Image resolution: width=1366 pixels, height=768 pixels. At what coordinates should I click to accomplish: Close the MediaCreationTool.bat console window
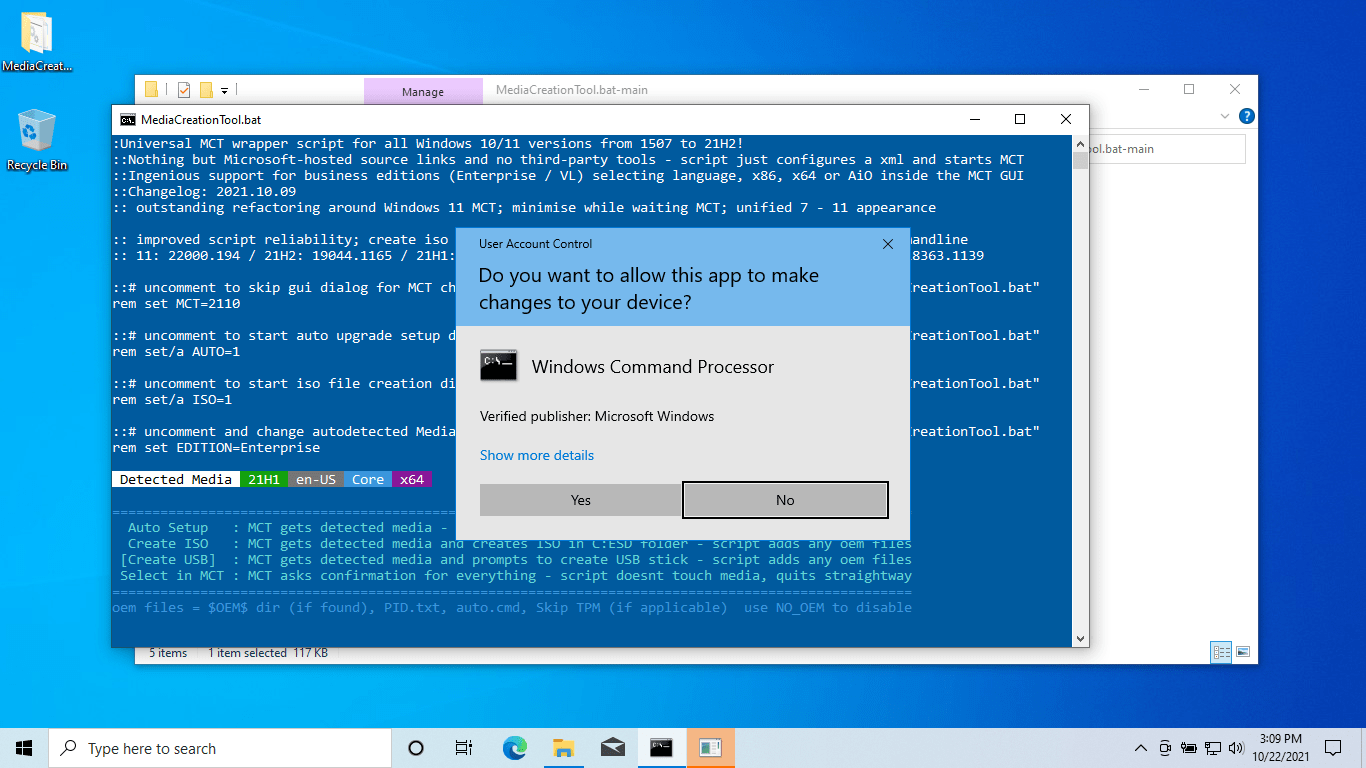tap(1066, 119)
